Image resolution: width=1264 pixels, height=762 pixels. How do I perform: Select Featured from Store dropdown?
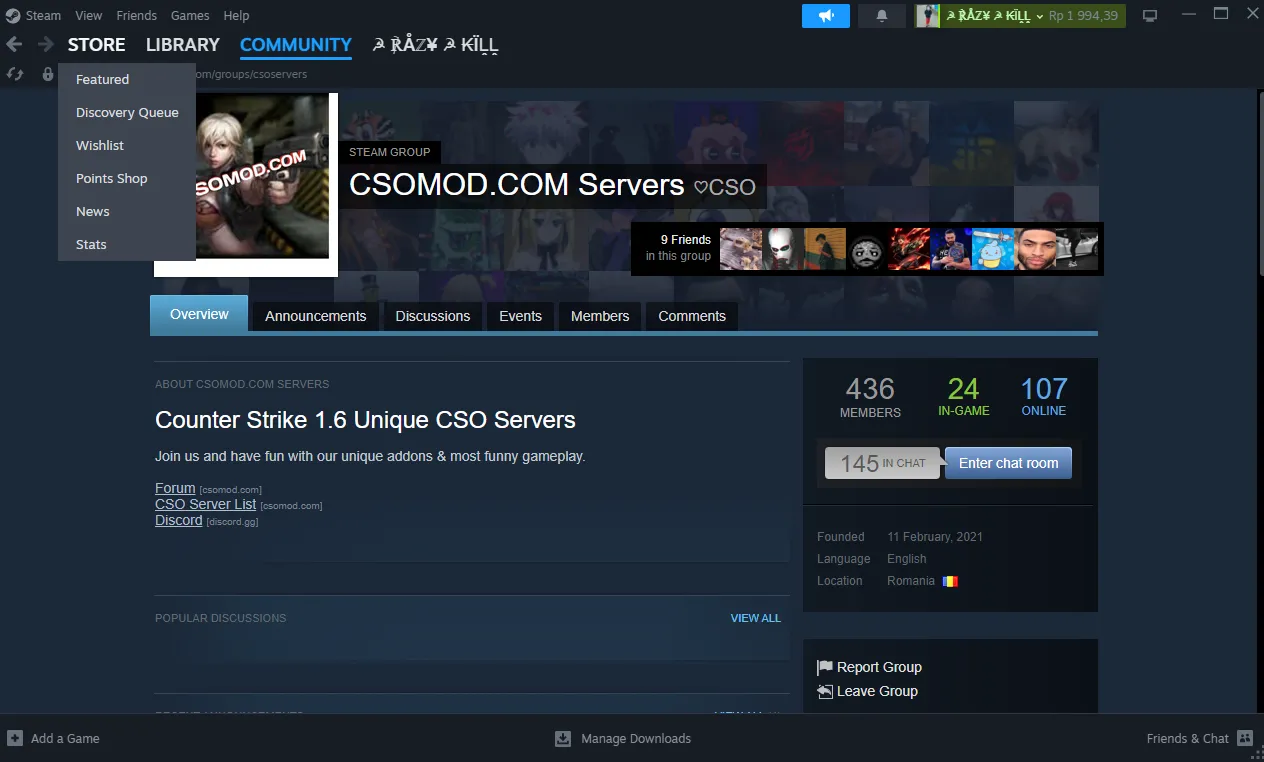click(x=127, y=79)
